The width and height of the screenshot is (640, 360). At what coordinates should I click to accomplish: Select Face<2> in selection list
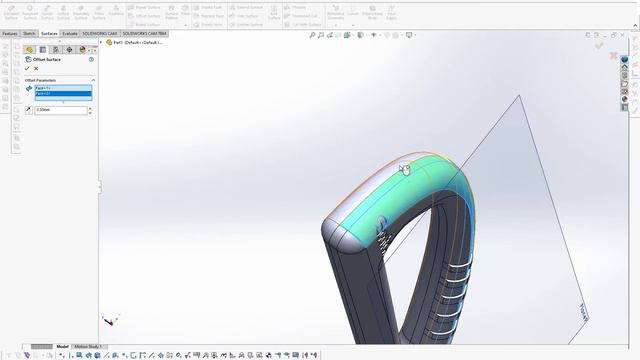pos(63,93)
